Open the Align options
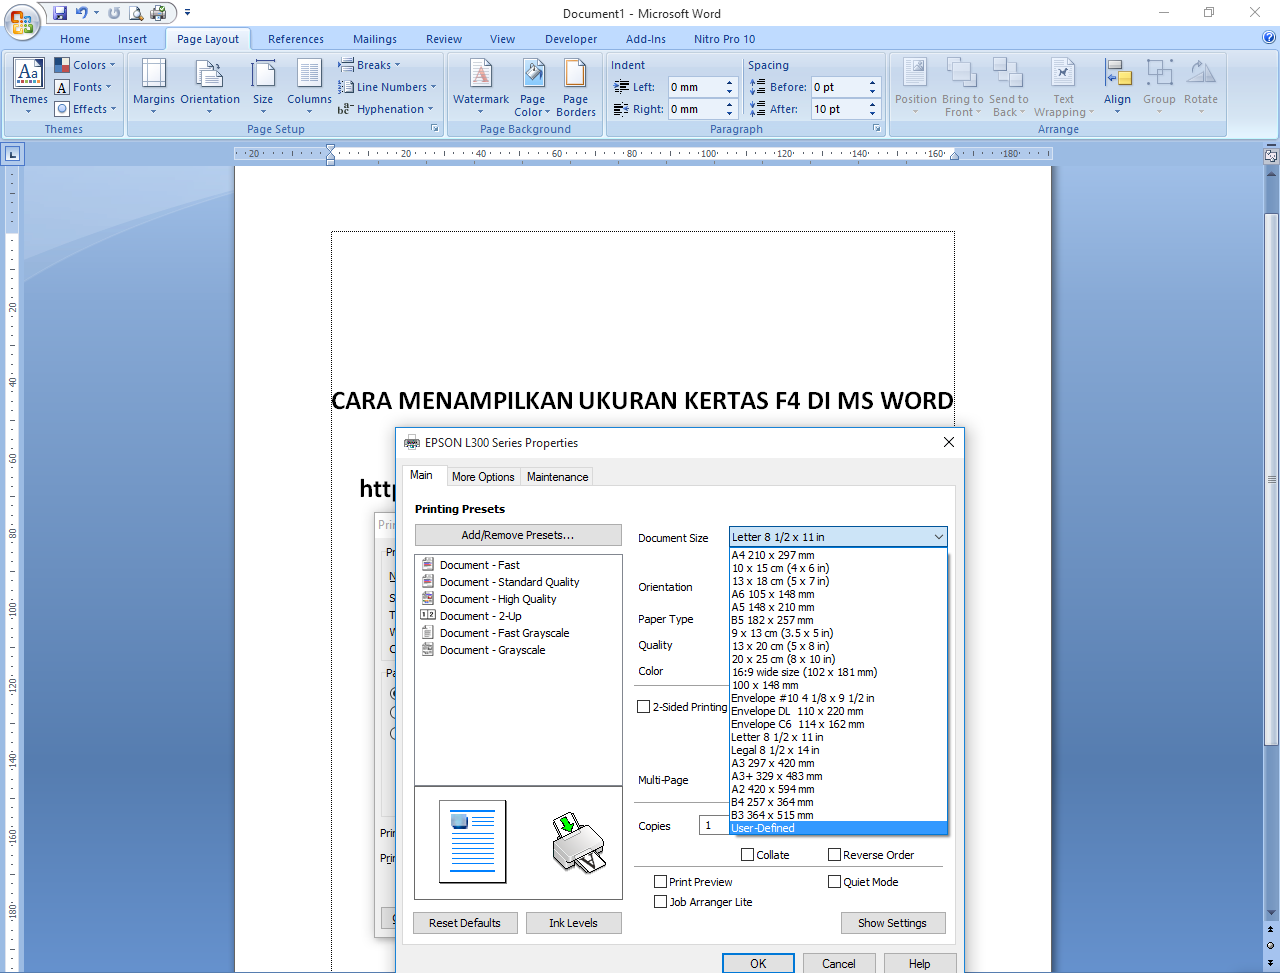This screenshot has height=973, width=1280. click(1117, 86)
